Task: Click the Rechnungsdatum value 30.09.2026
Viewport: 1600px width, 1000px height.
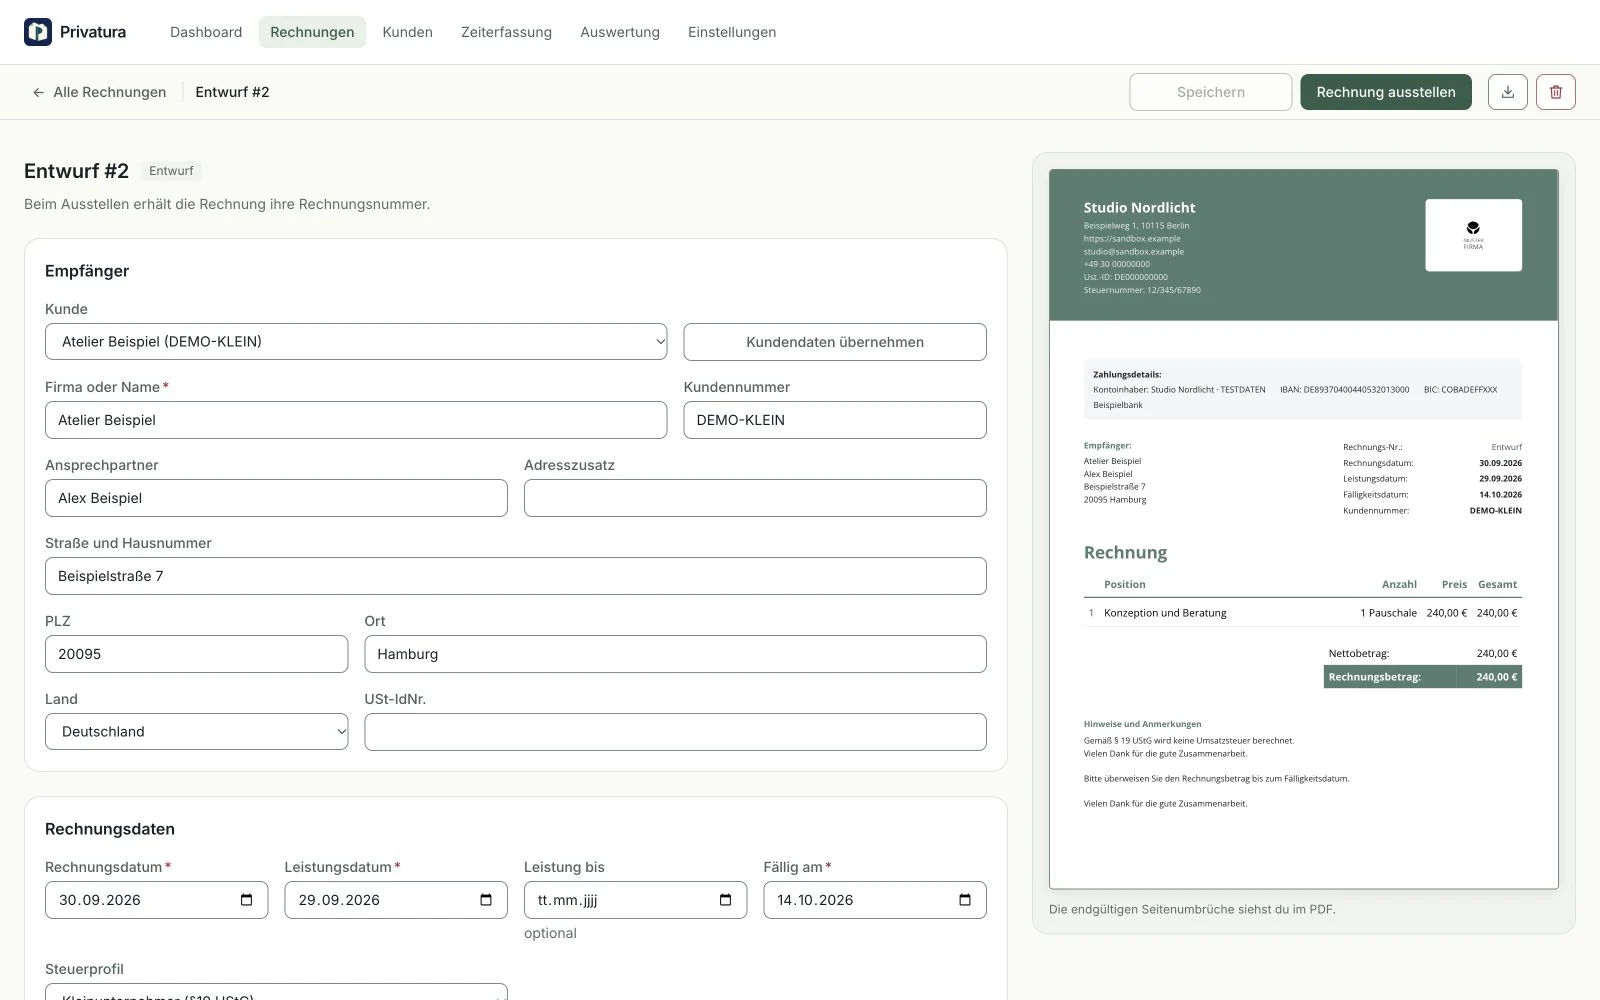Action: (x=100, y=900)
